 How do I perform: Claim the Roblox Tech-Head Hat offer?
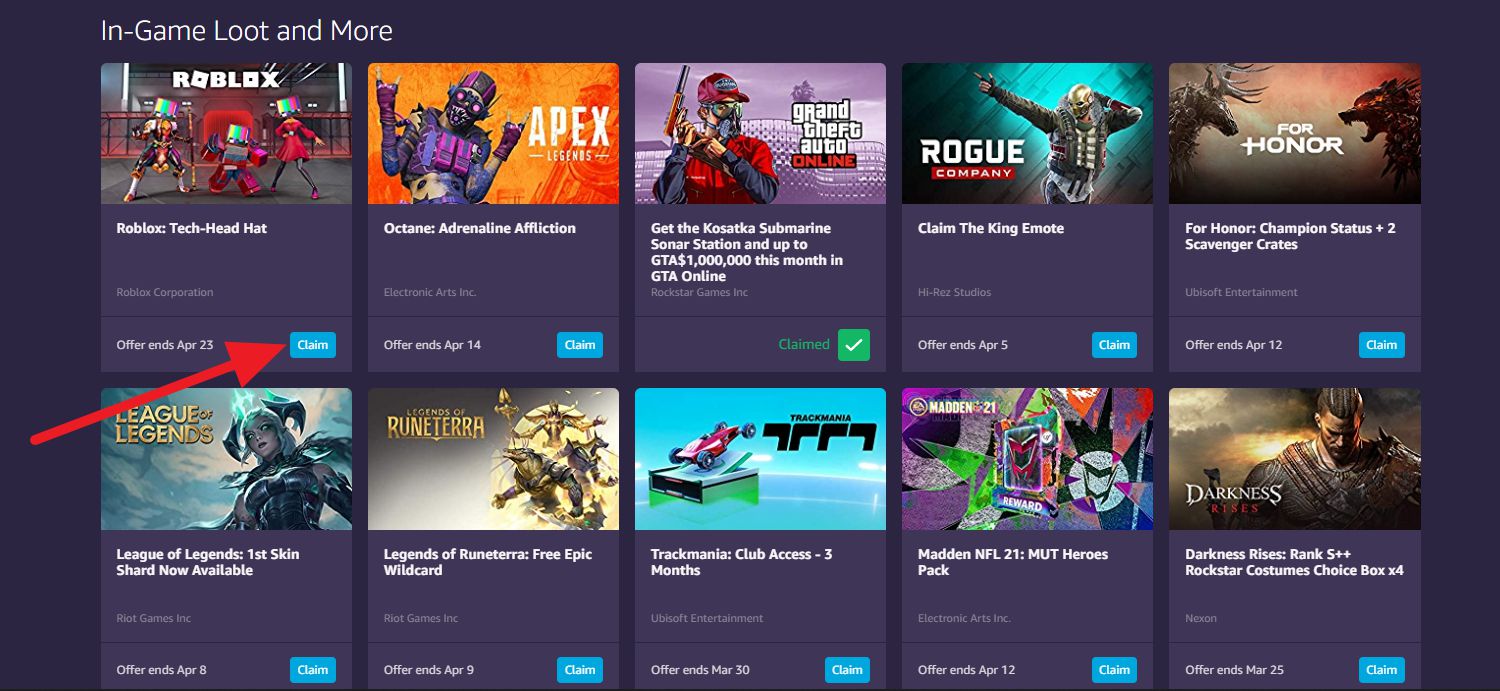pos(313,345)
